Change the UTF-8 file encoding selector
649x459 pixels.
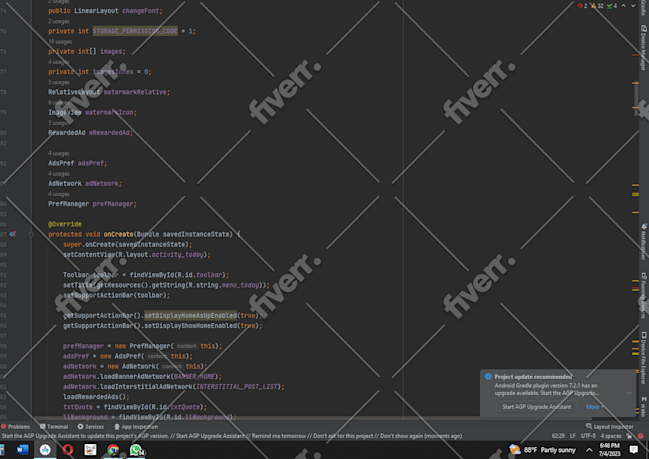[x=588, y=436]
